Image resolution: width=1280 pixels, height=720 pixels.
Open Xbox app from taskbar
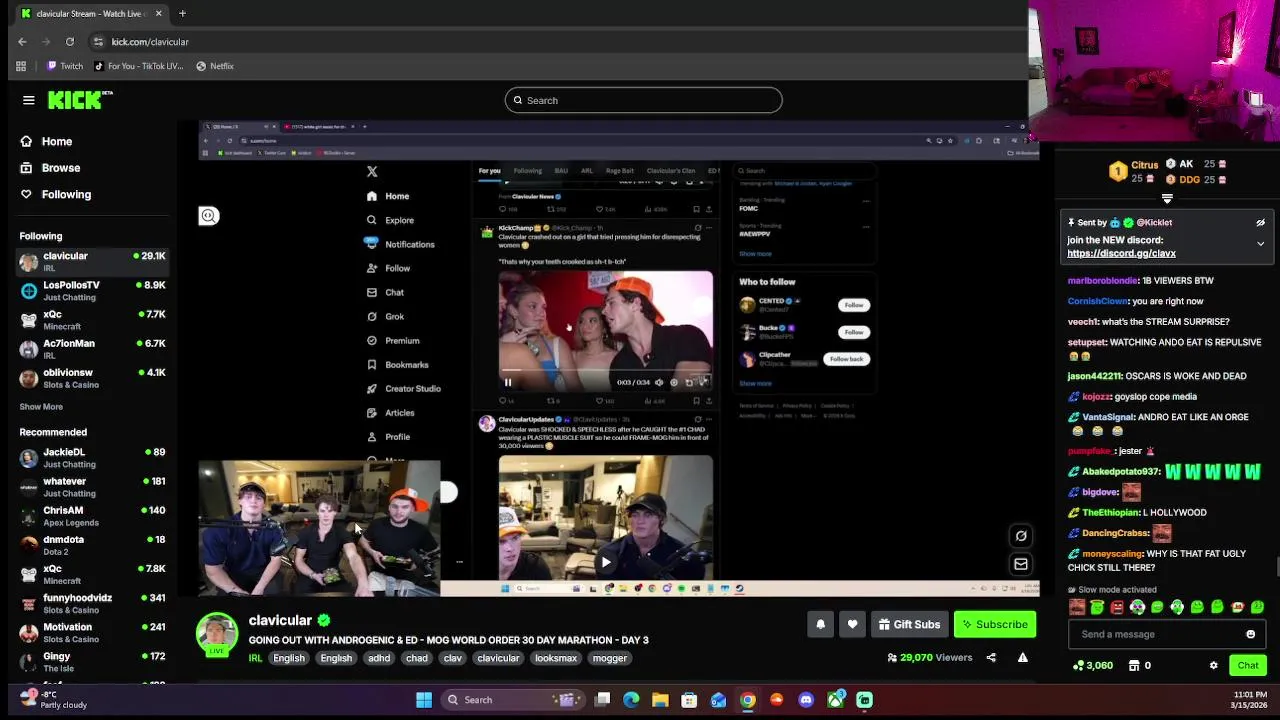click(x=835, y=700)
